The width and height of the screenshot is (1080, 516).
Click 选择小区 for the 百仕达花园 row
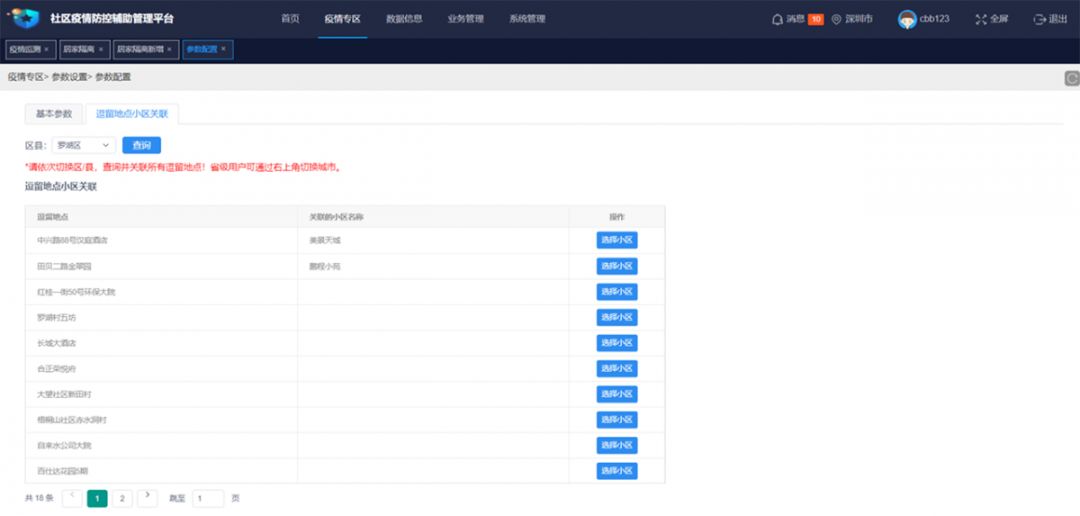(616, 471)
